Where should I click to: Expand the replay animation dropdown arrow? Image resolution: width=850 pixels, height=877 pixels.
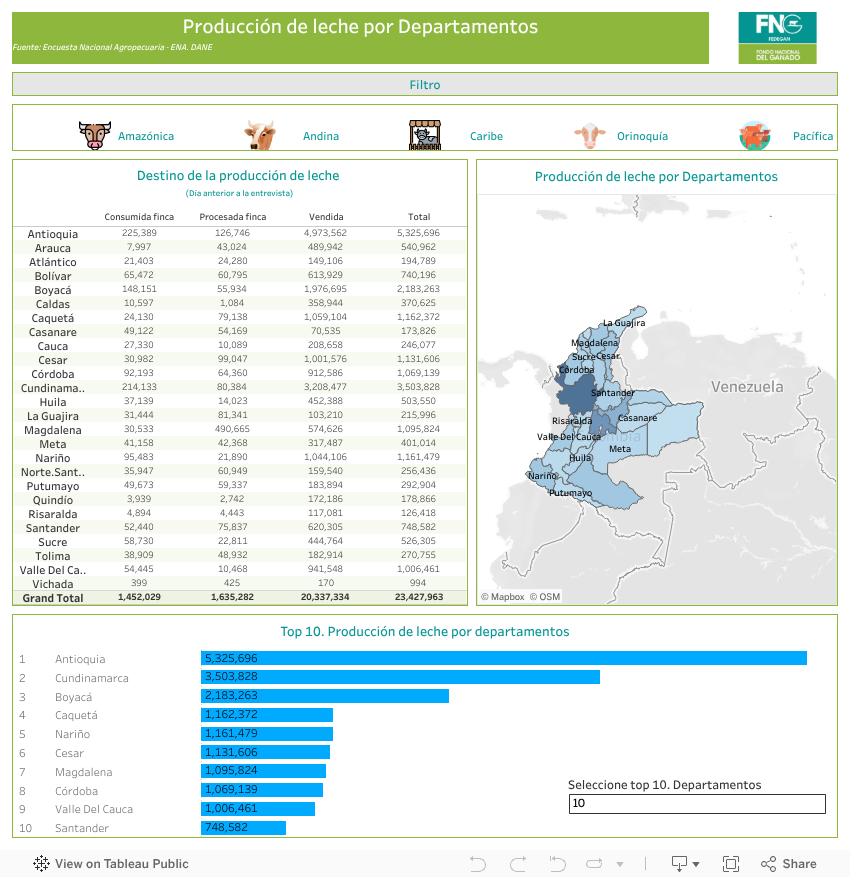click(x=620, y=864)
